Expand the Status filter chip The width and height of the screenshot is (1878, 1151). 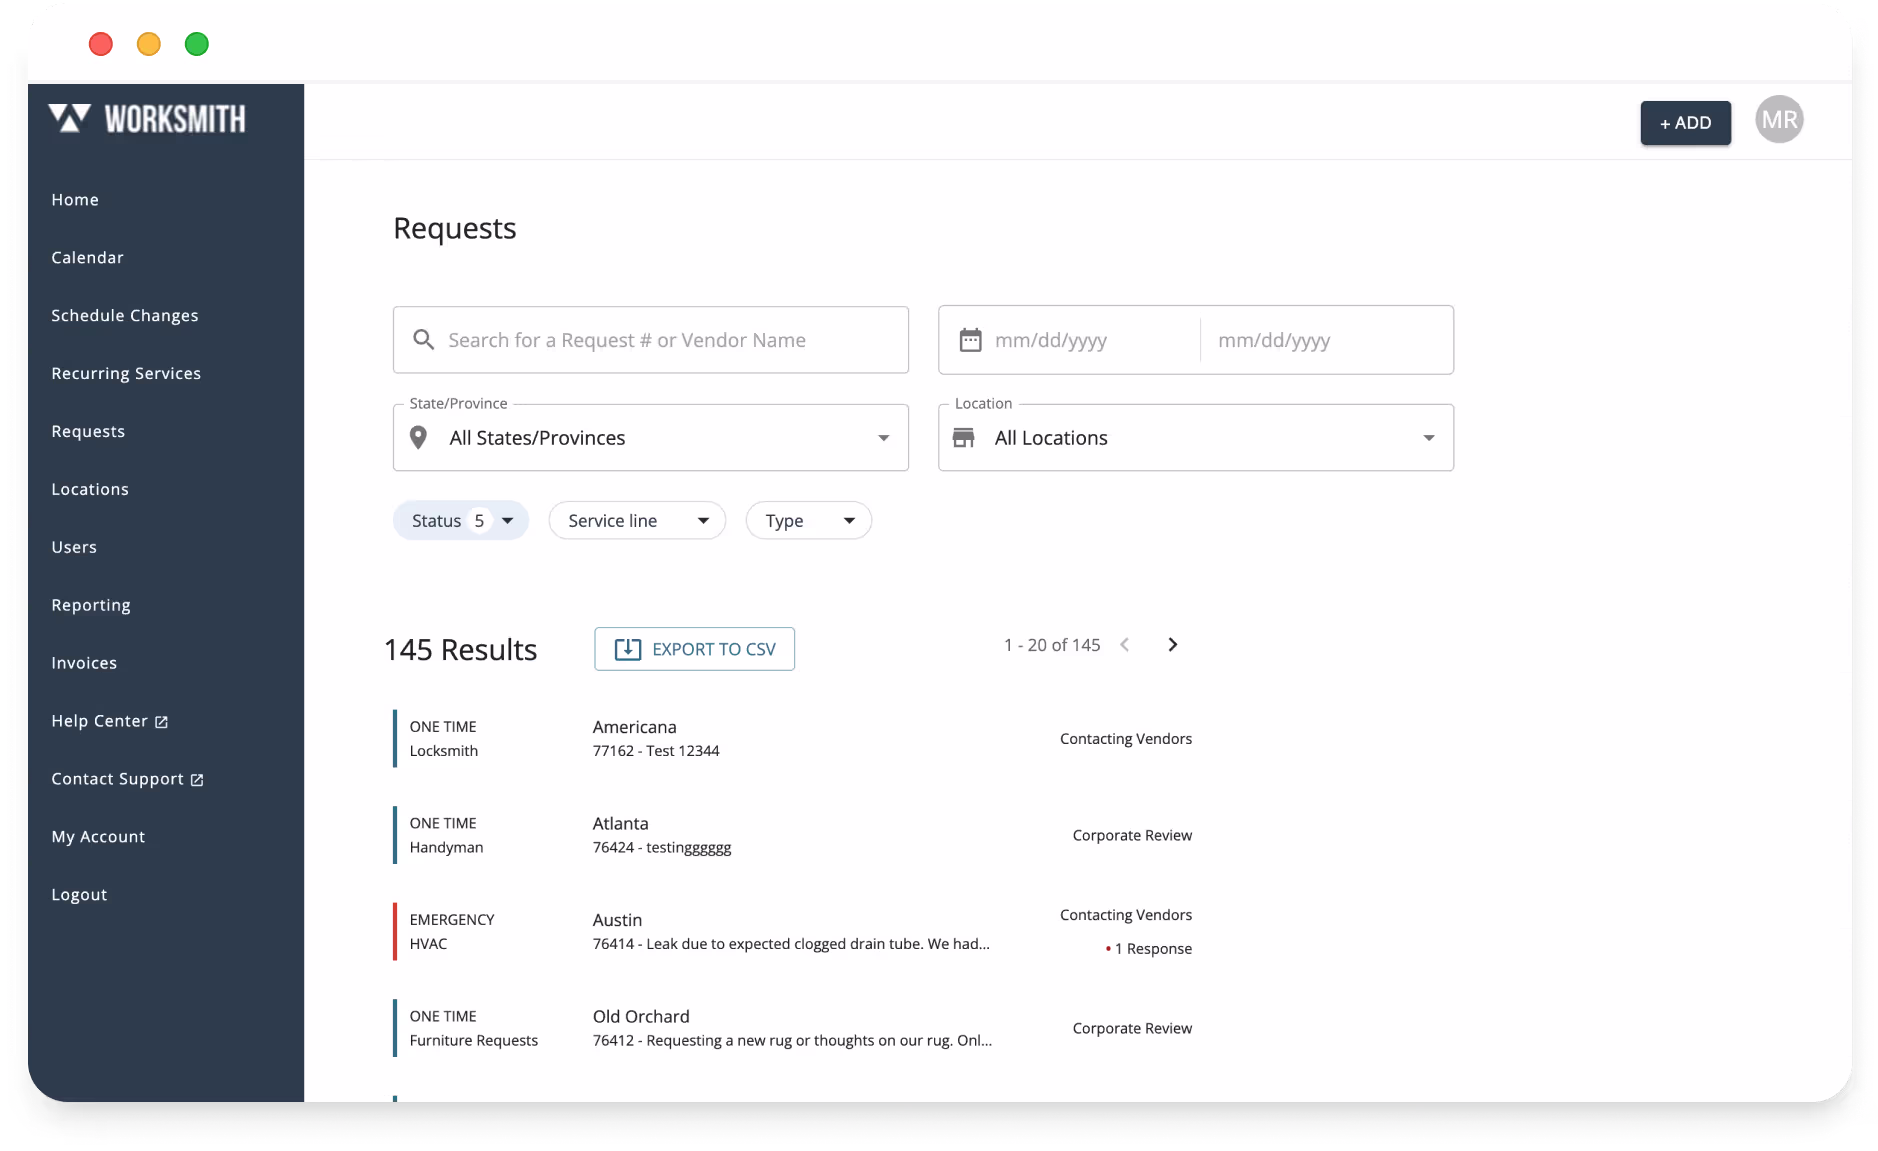pyautogui.click(x=461, y=521)
